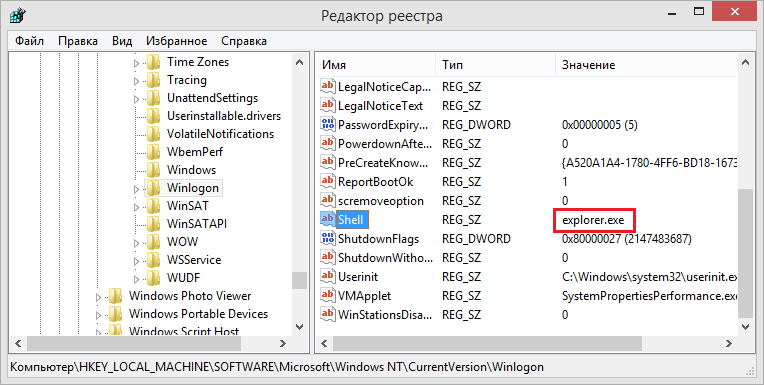Click the explorer.exe value of Shell
The image size is (764, 385).
pos(593,220)
